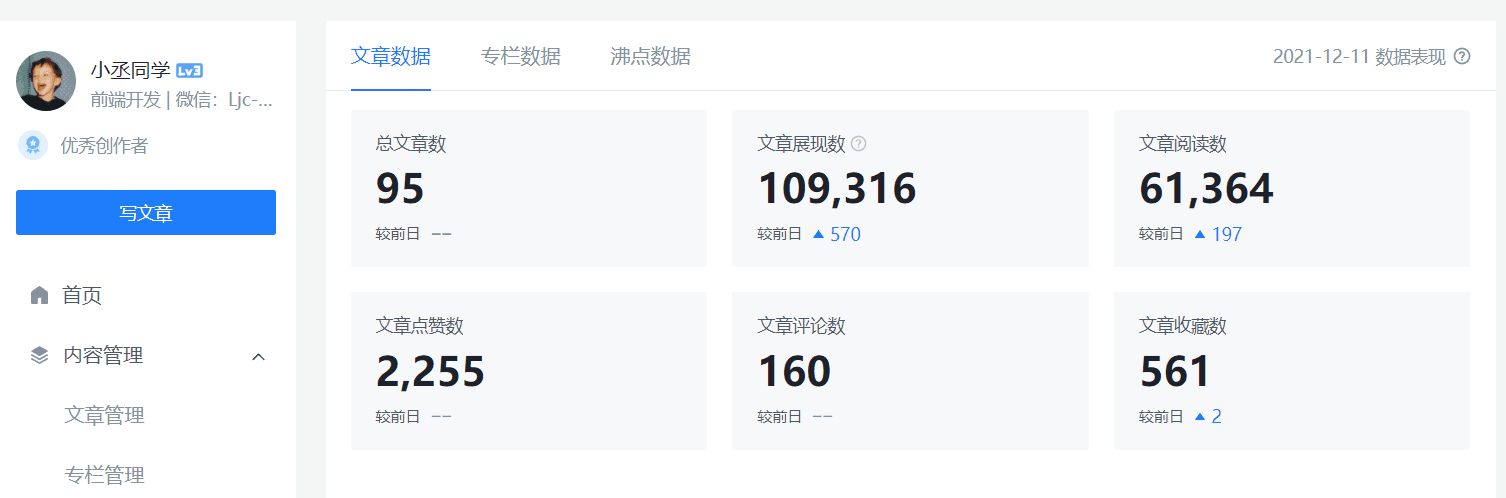Click the username 小丞同学

130,70
